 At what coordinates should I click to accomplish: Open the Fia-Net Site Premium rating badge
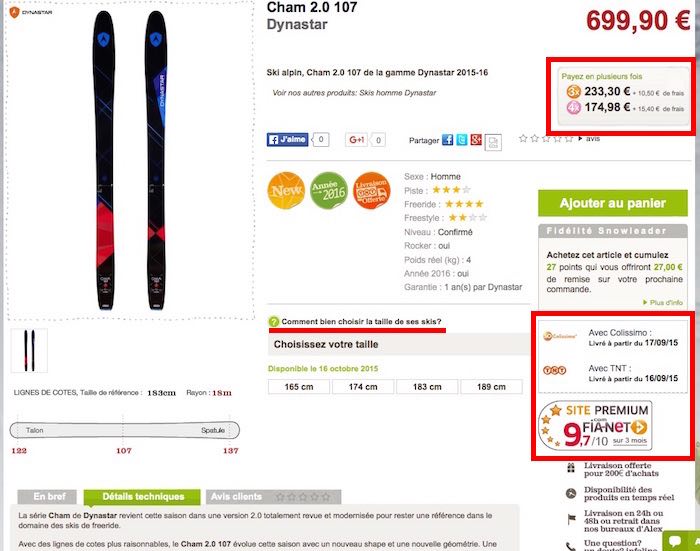[x=595, y=426]
